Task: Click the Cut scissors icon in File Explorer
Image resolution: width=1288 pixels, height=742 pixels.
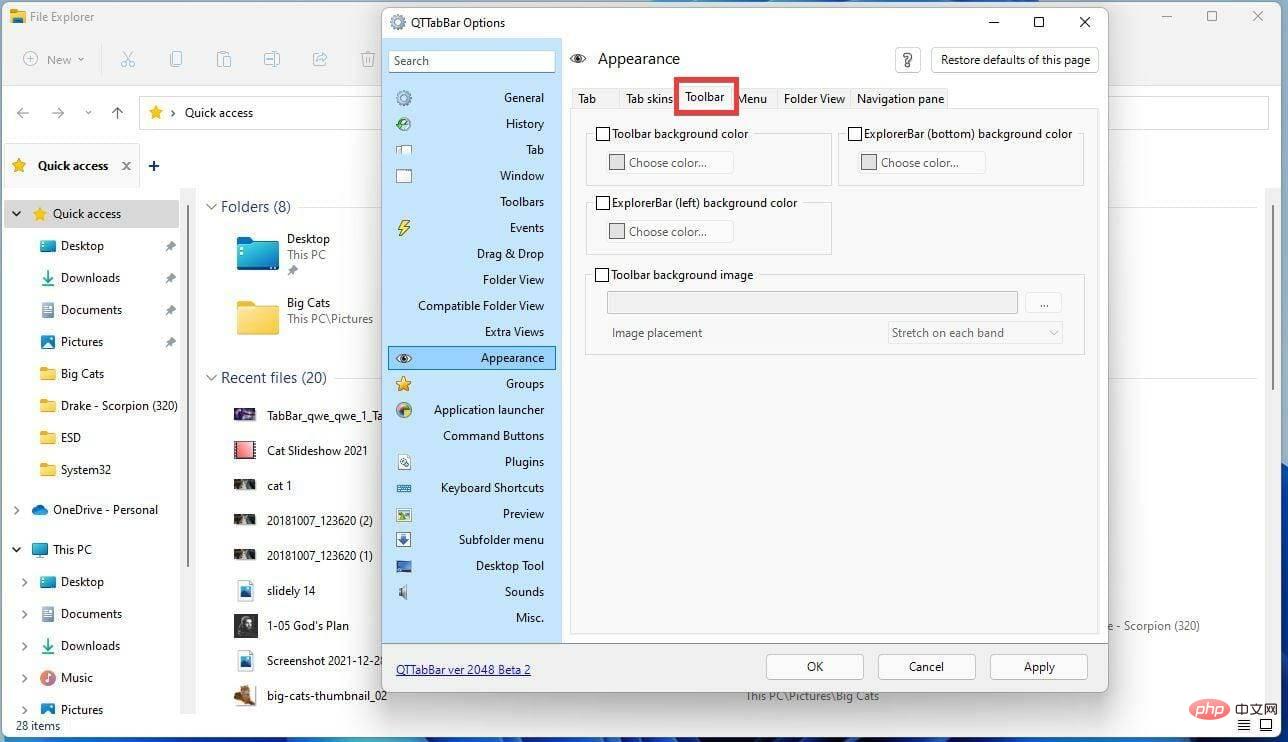Action: click(128, 60)
